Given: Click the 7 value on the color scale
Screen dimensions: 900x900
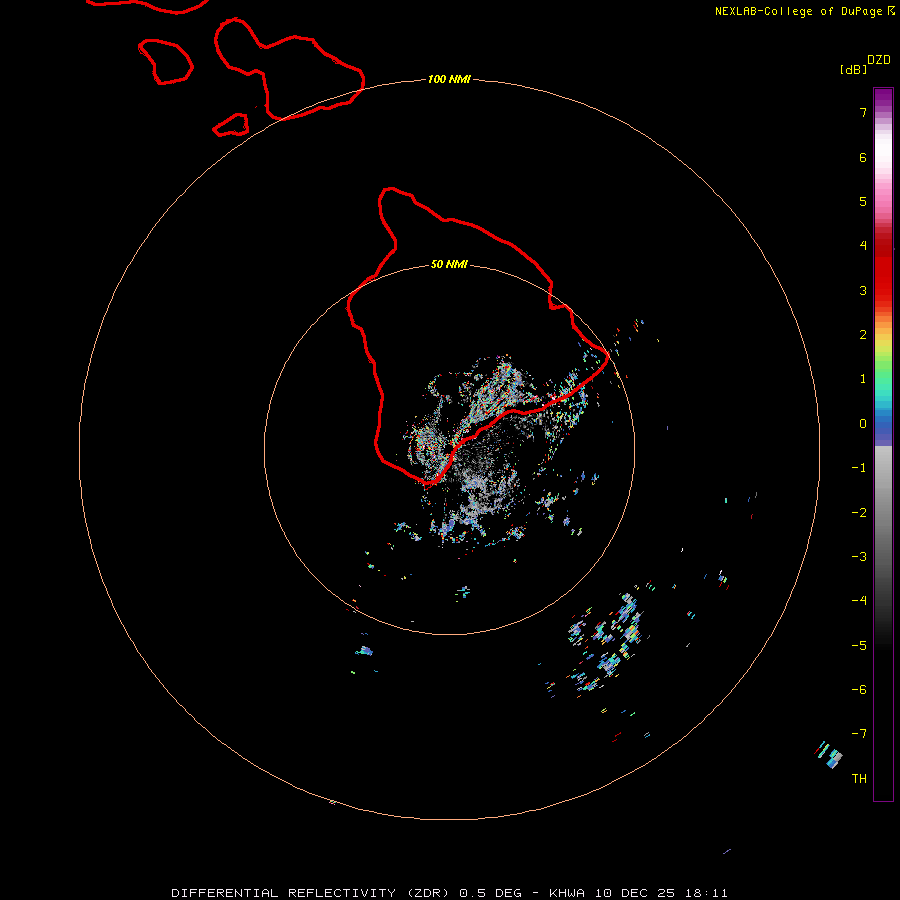Looking at the screenshot, I should [863, 112].
